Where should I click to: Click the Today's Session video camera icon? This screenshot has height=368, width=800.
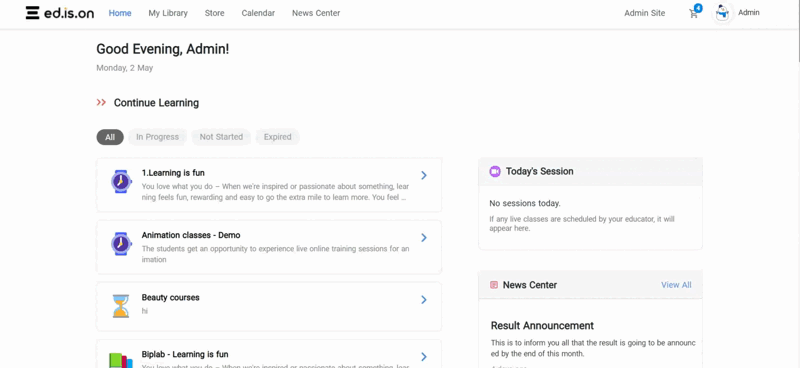click(x=495, y=171)
